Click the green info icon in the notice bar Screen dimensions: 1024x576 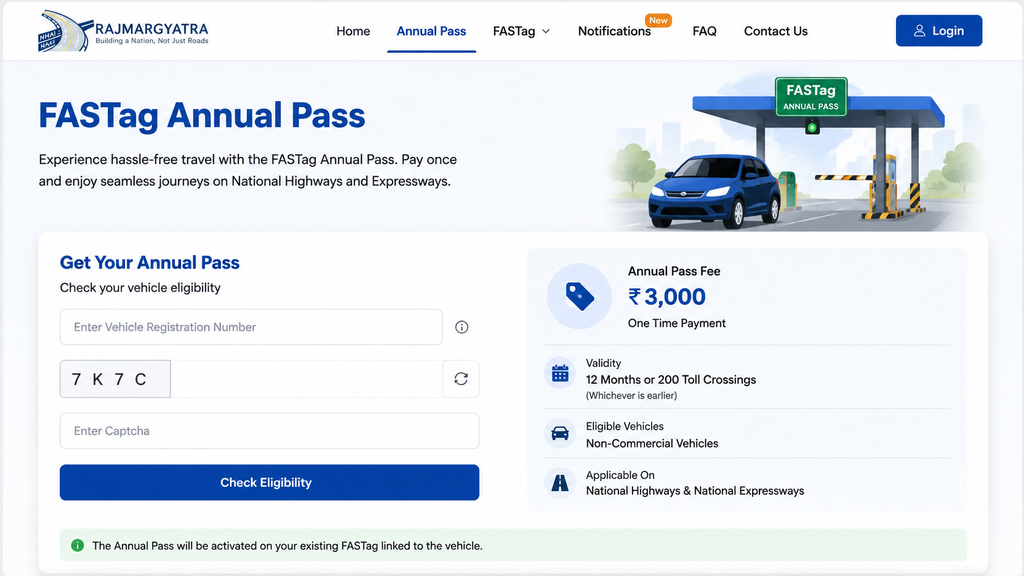coord(77,545)
